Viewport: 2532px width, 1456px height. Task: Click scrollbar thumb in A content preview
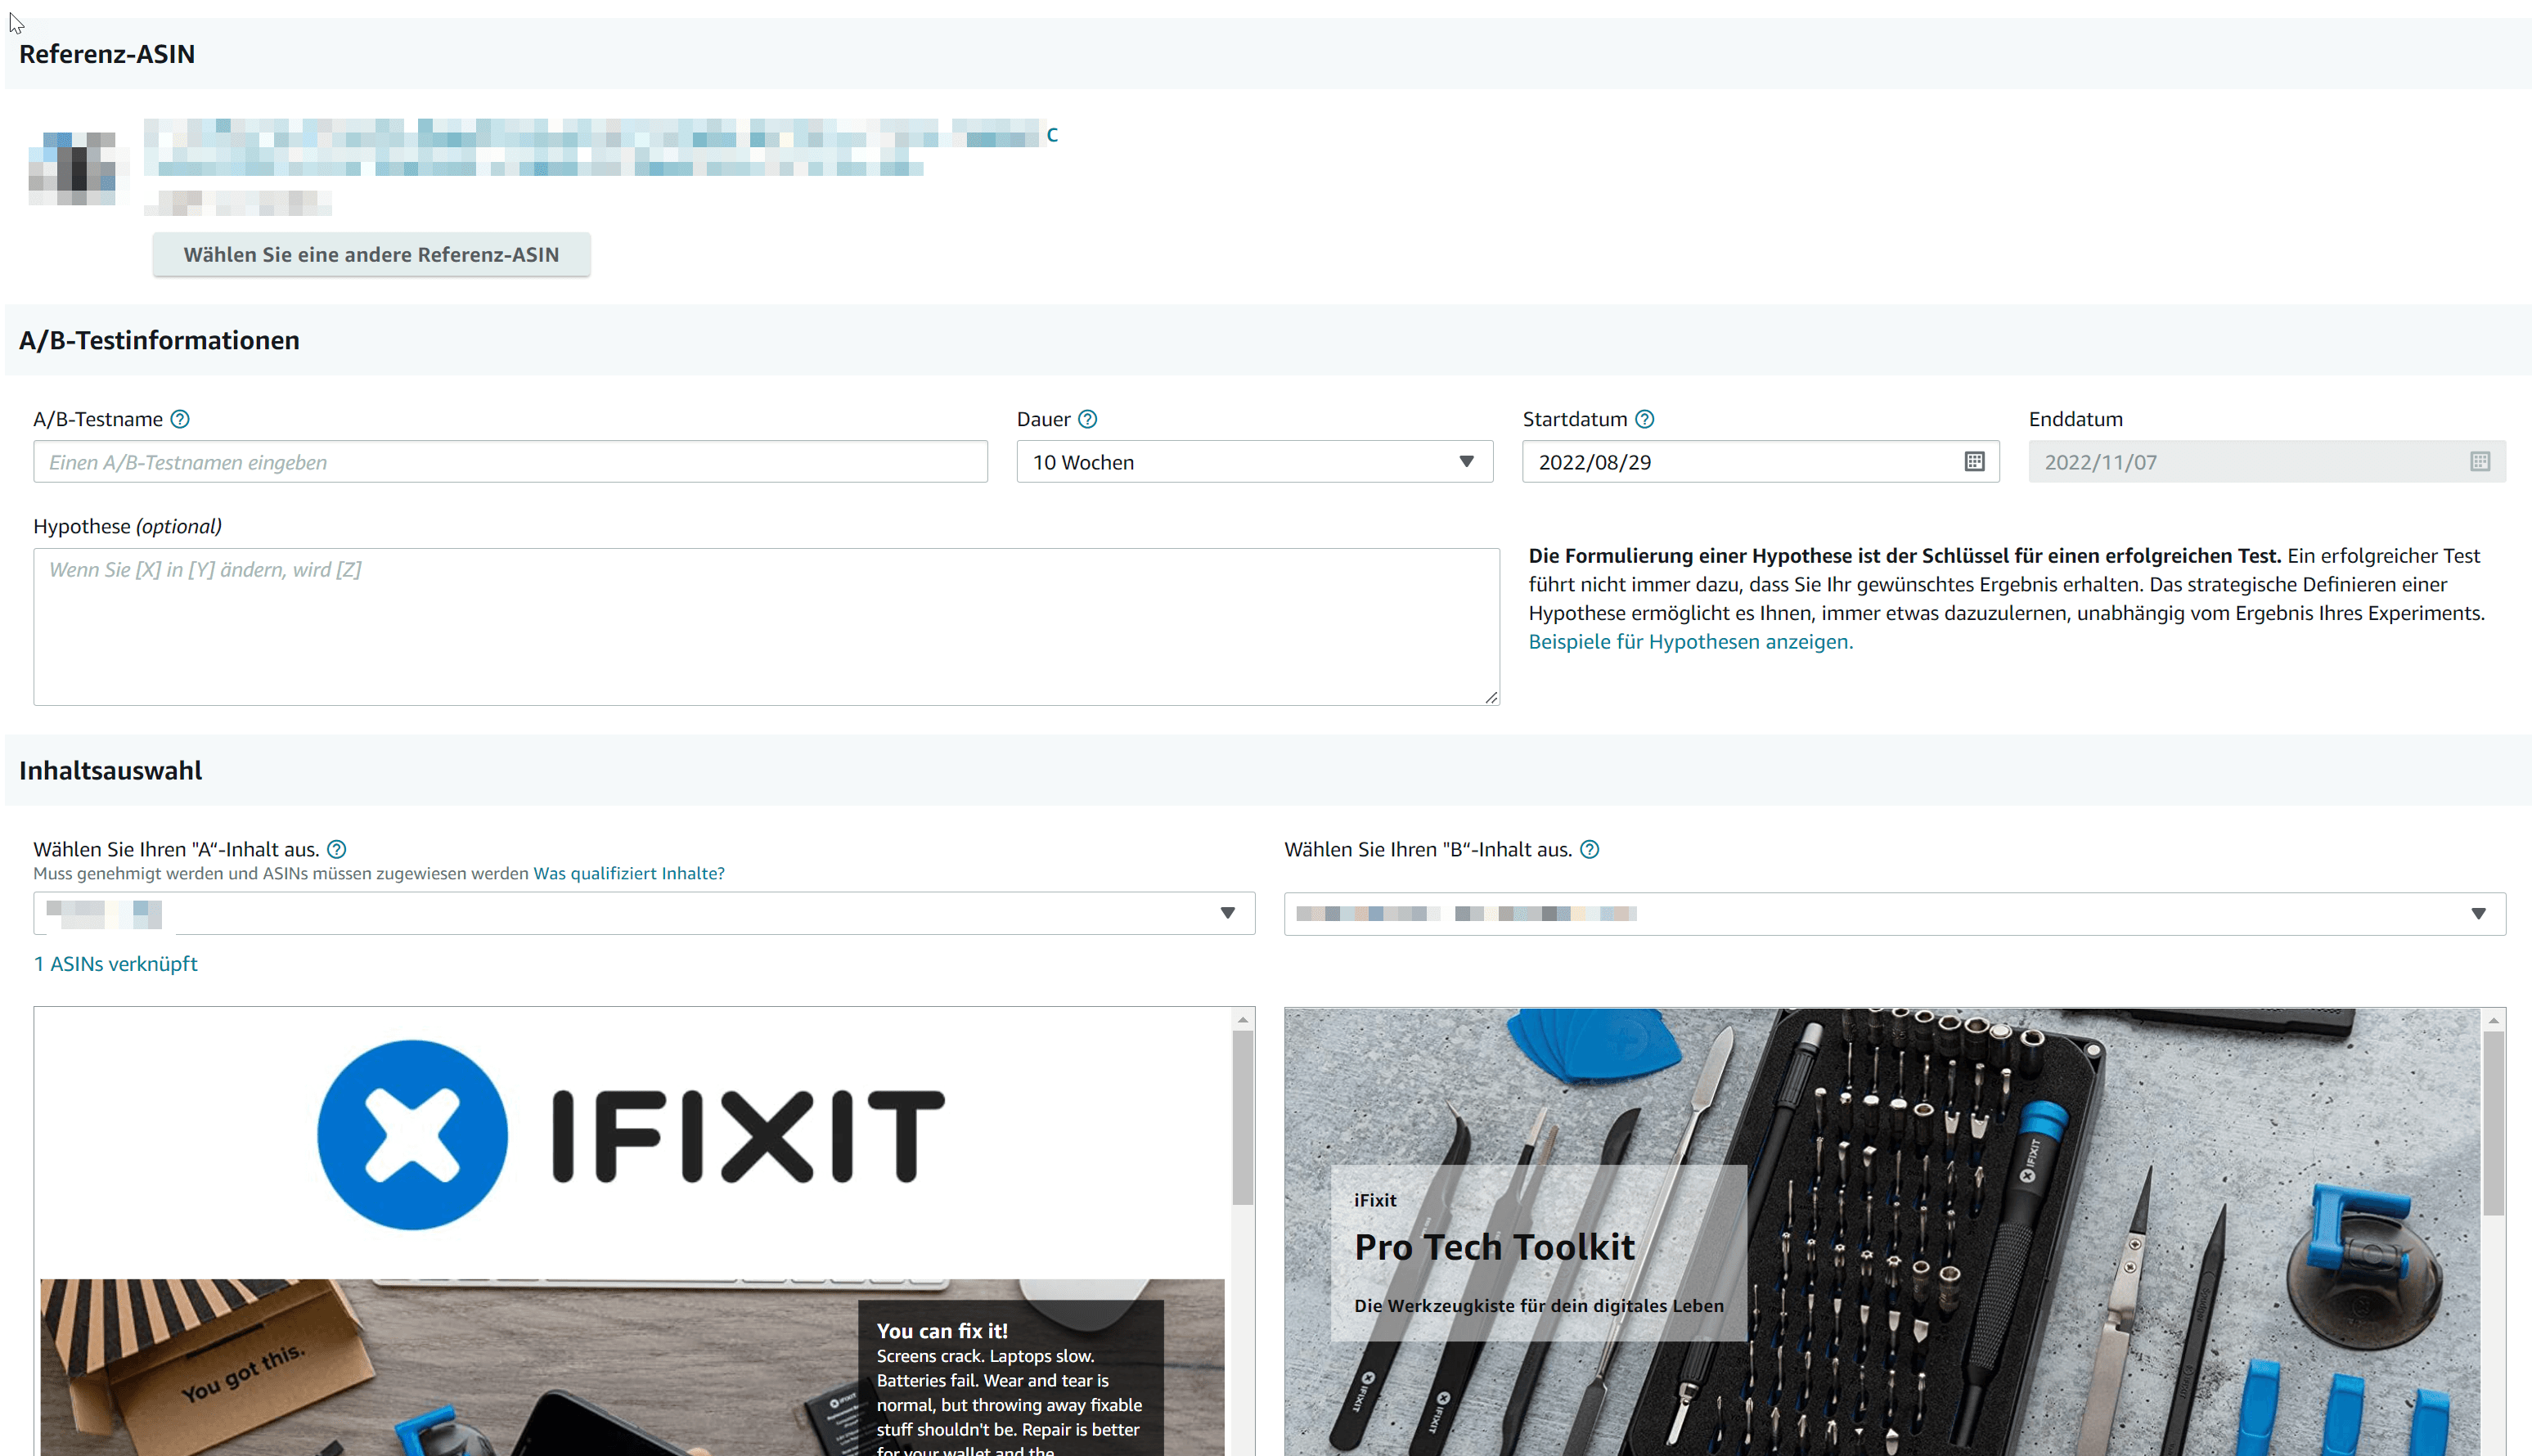(1243, 1117)
